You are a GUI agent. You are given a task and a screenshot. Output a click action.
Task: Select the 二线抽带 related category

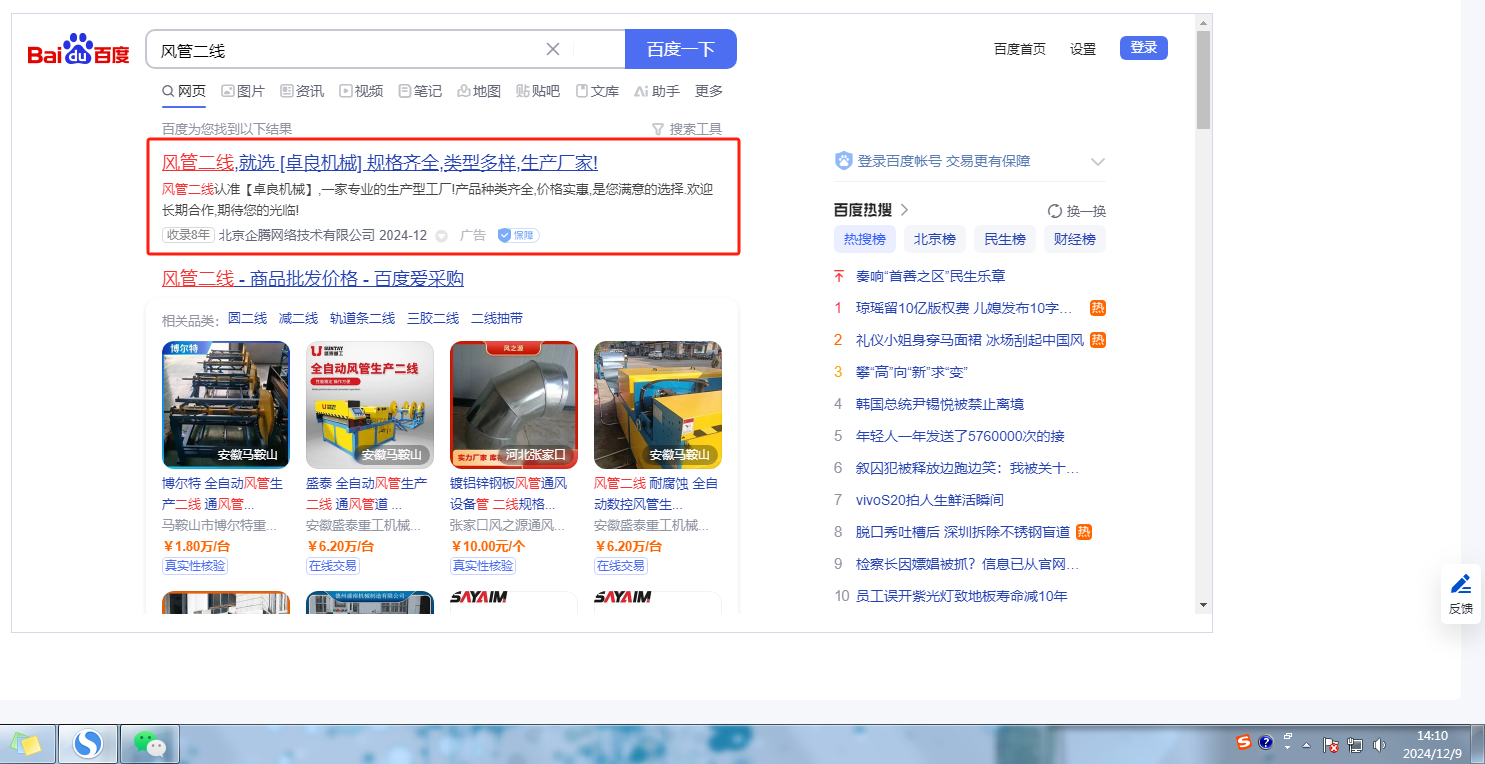click(x=497, y=318)
